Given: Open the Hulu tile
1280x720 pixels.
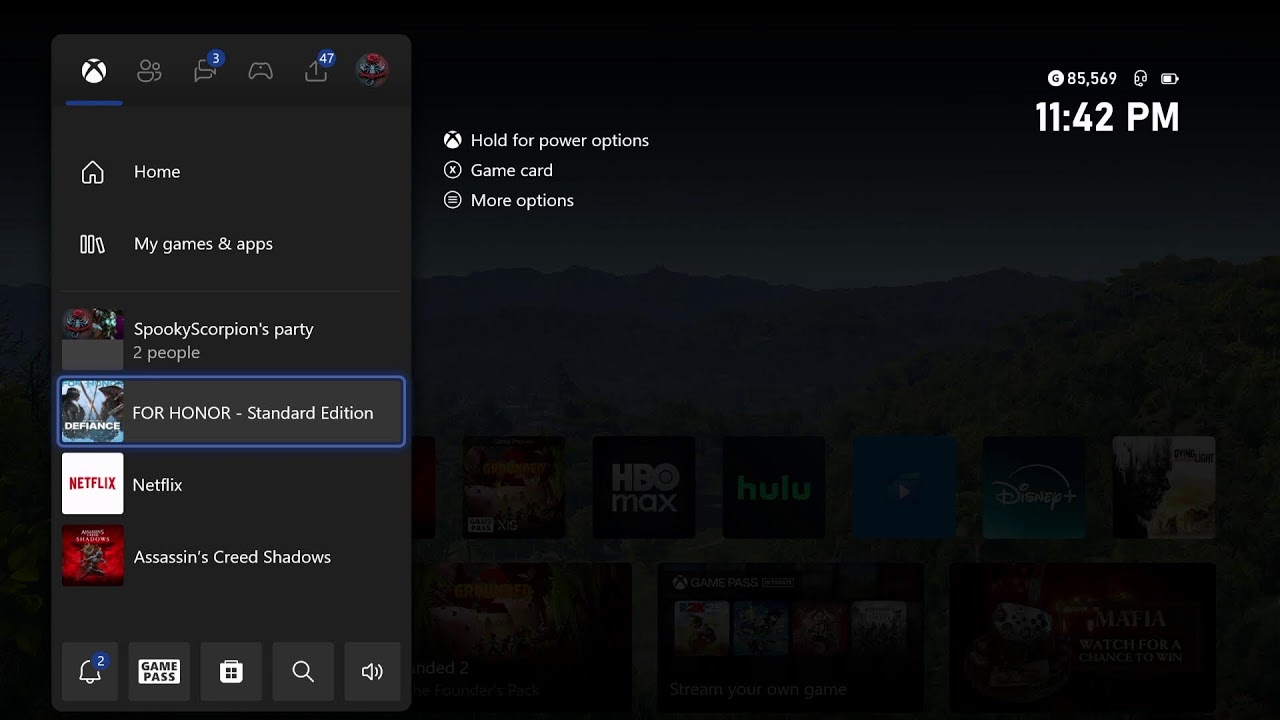Looking at the screenshot, I should coord(774,488).
